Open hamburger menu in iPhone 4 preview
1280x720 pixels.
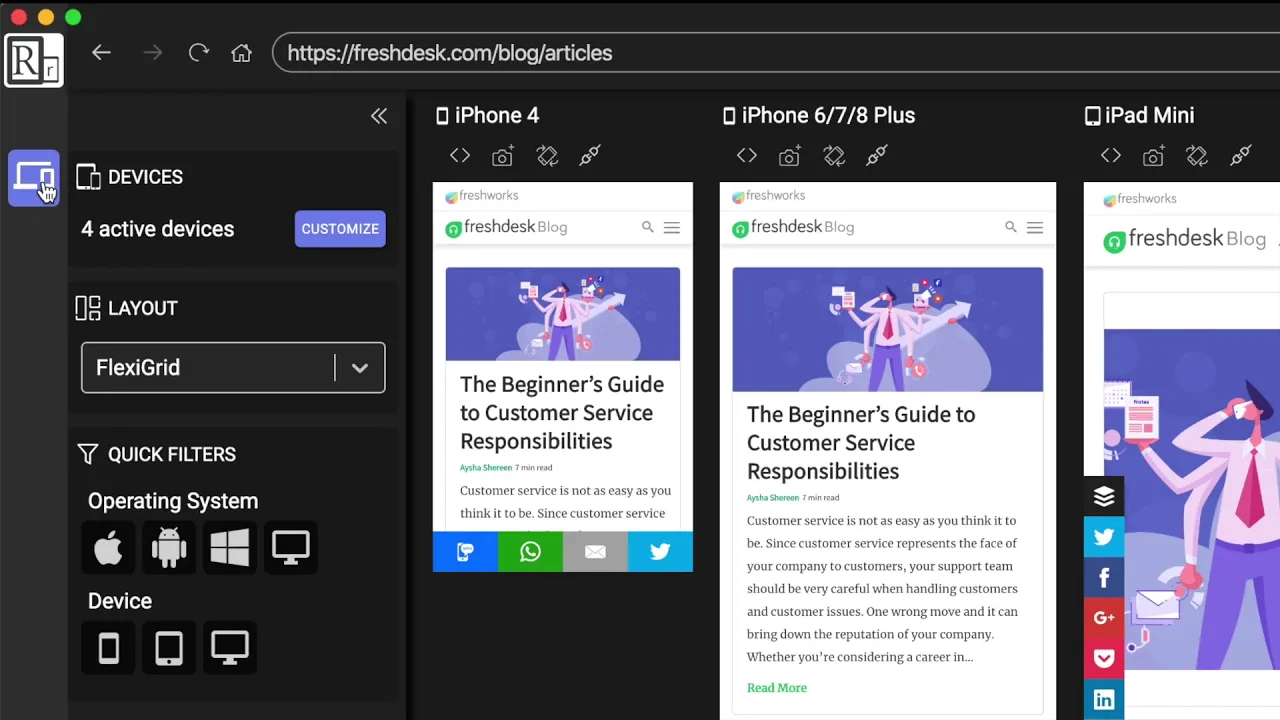pyautogui.click(x=672, y=228)
